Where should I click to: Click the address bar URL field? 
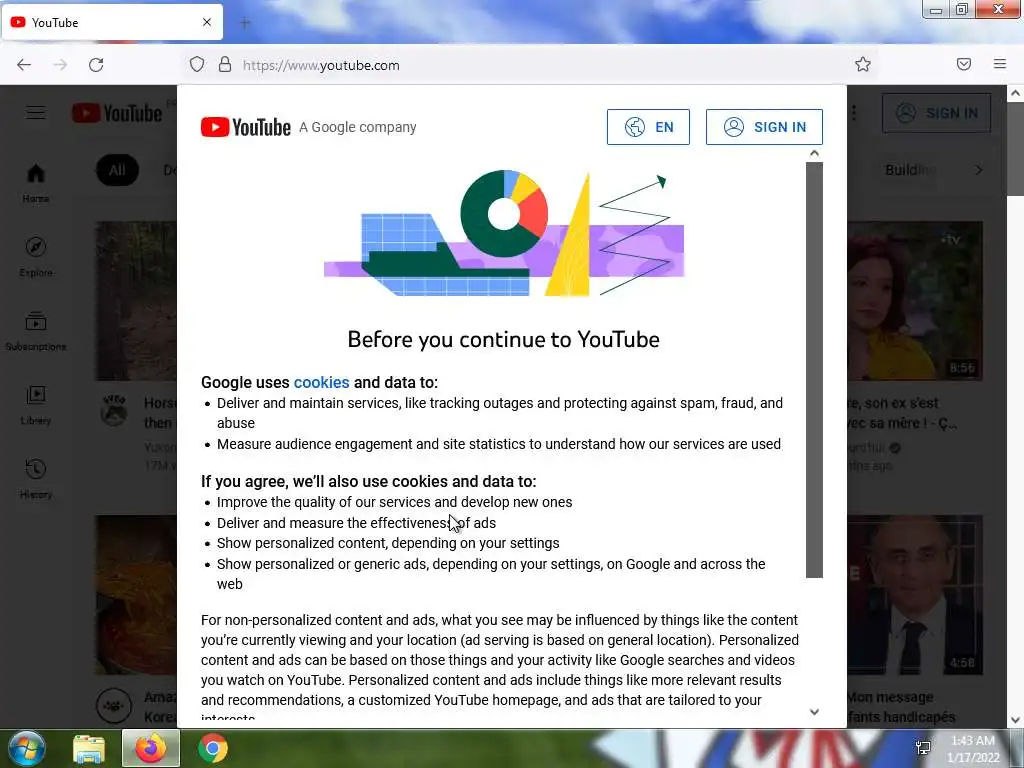pyautogui.click(x=536, y=65)
